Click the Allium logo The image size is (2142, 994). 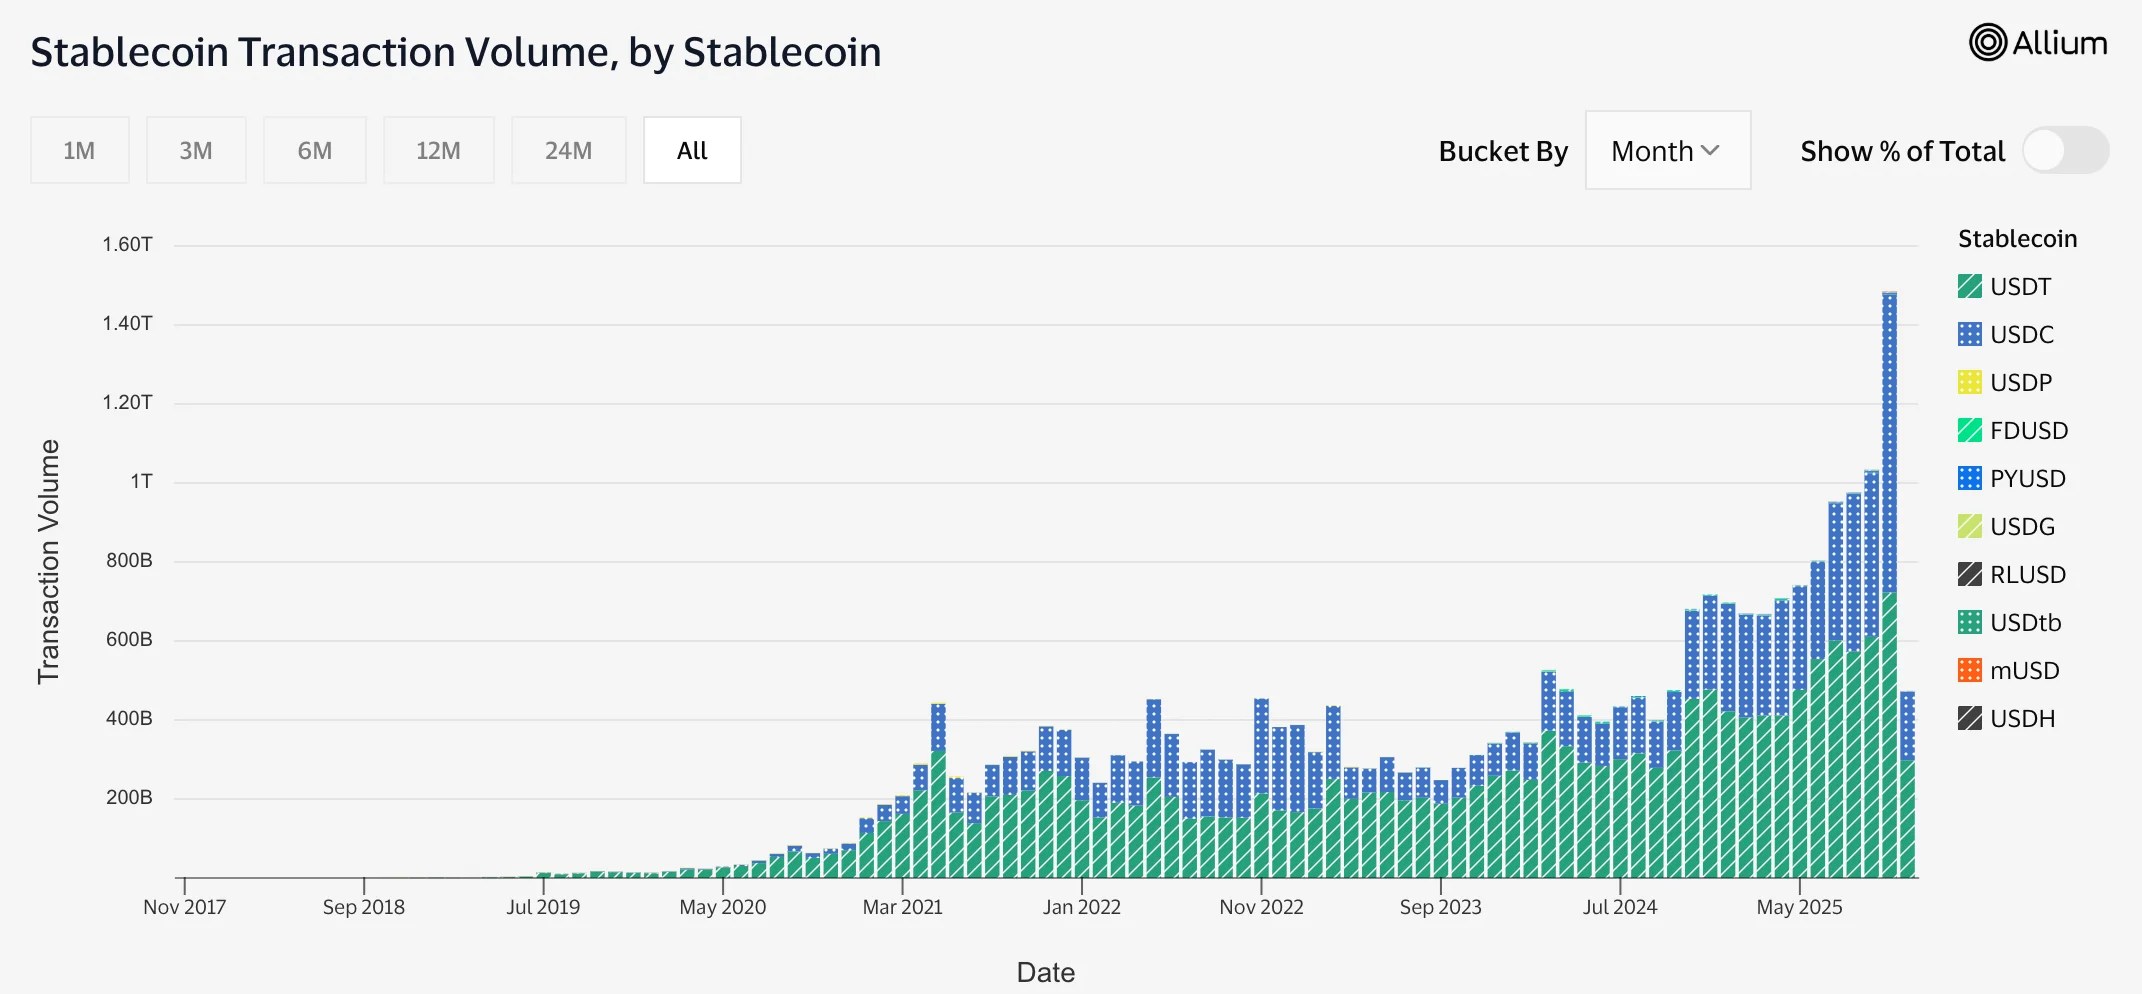coord(2037,43)
